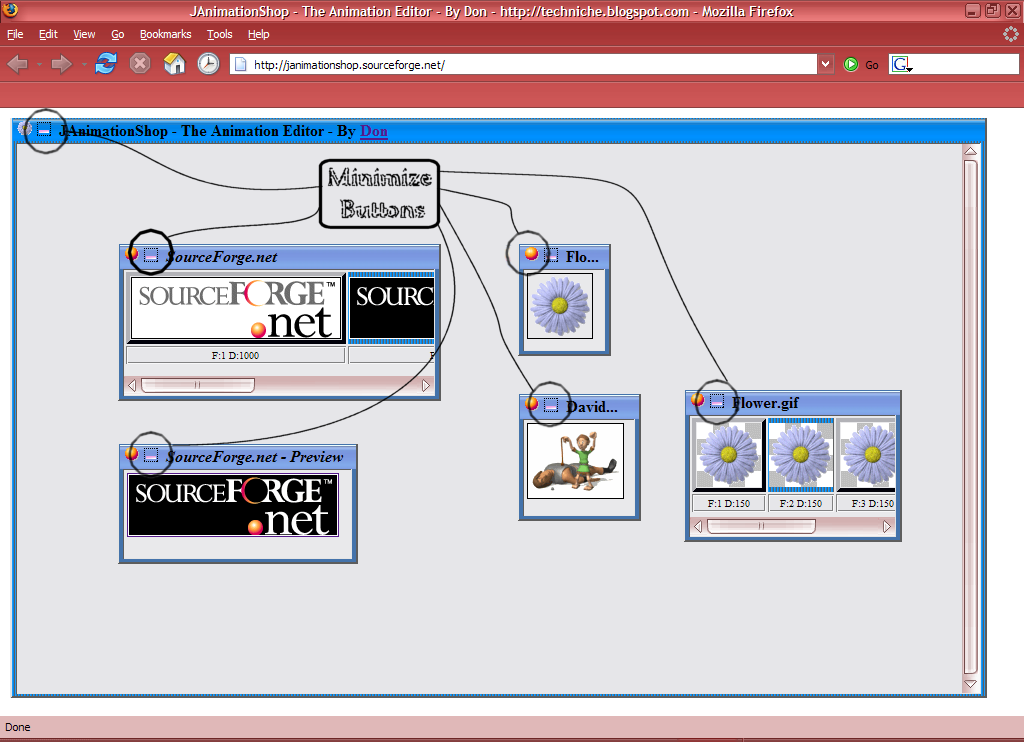
Task: Click into the Google search box
Action: click(965, 64)
